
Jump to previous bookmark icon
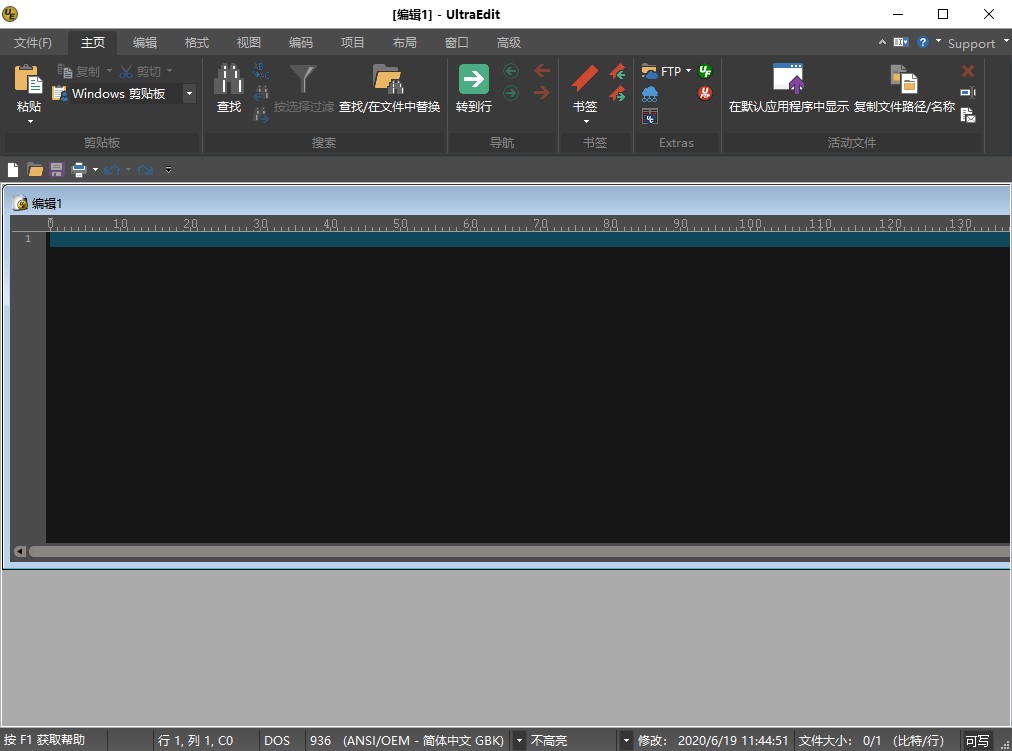(x=617, y=71)
